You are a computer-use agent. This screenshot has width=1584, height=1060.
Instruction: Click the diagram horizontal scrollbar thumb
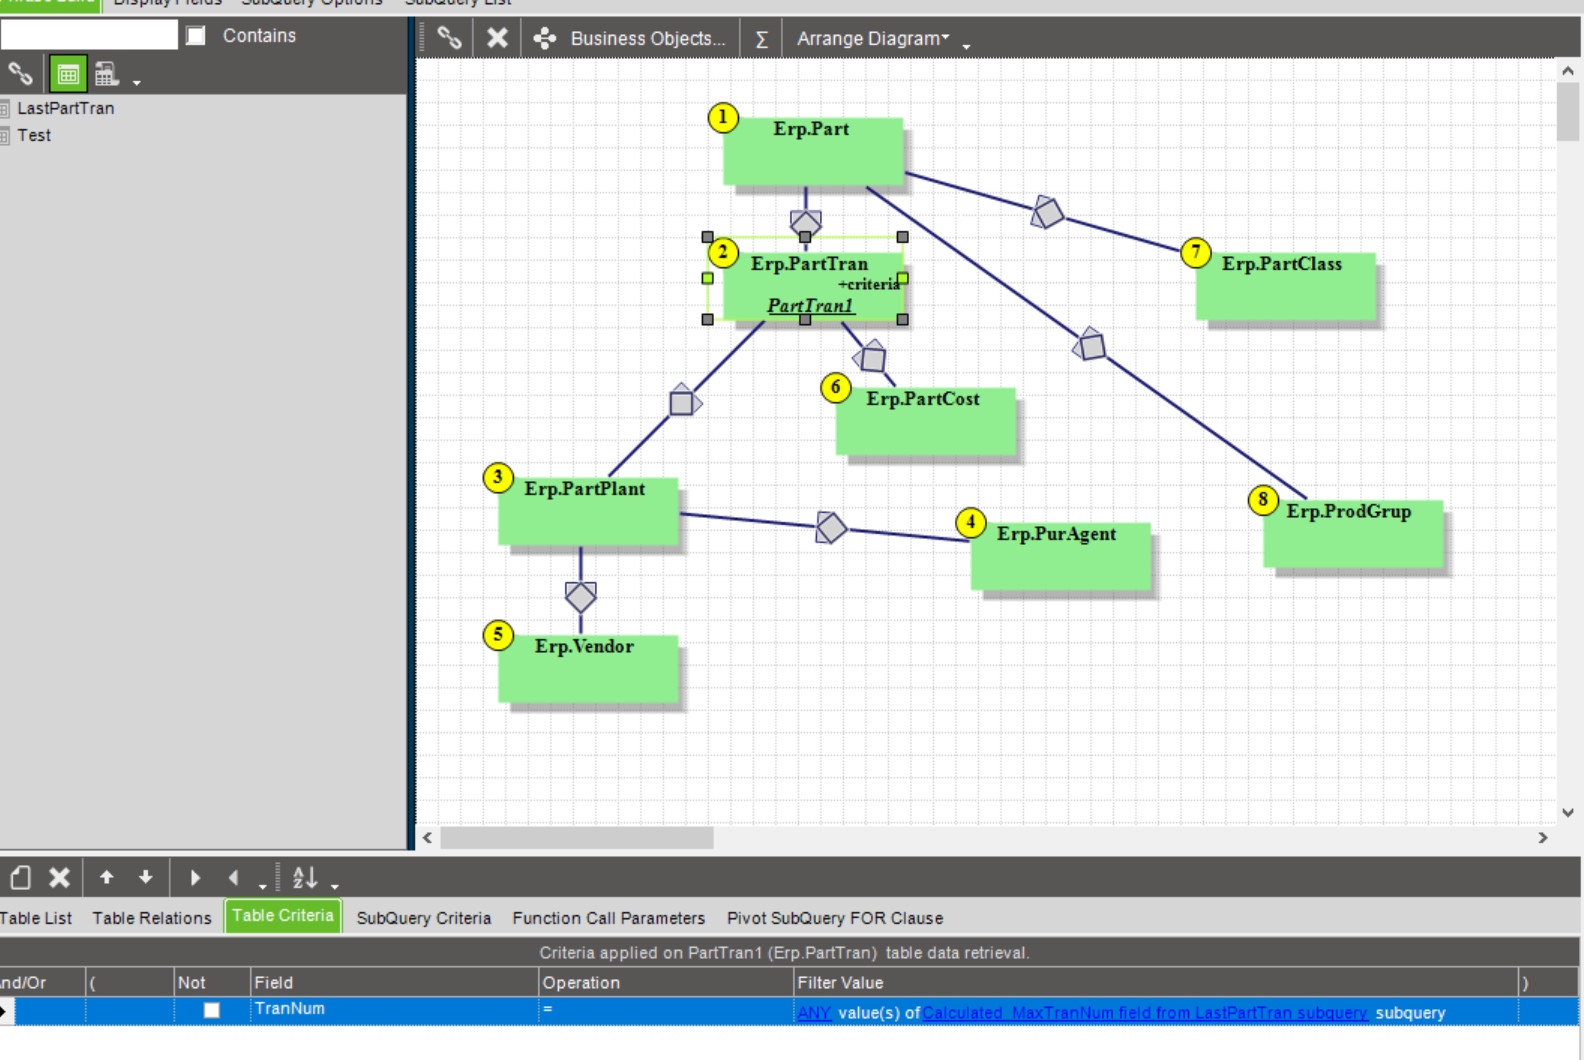click(577, 838)
